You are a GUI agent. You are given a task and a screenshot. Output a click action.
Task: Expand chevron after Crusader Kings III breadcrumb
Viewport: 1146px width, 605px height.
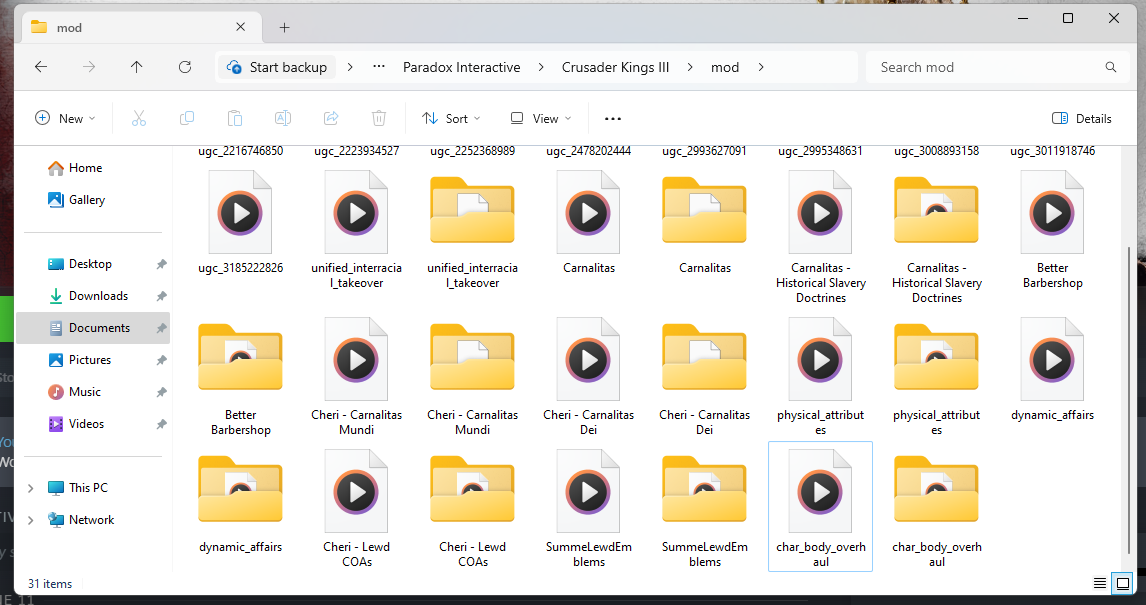[x=690, y=67]
